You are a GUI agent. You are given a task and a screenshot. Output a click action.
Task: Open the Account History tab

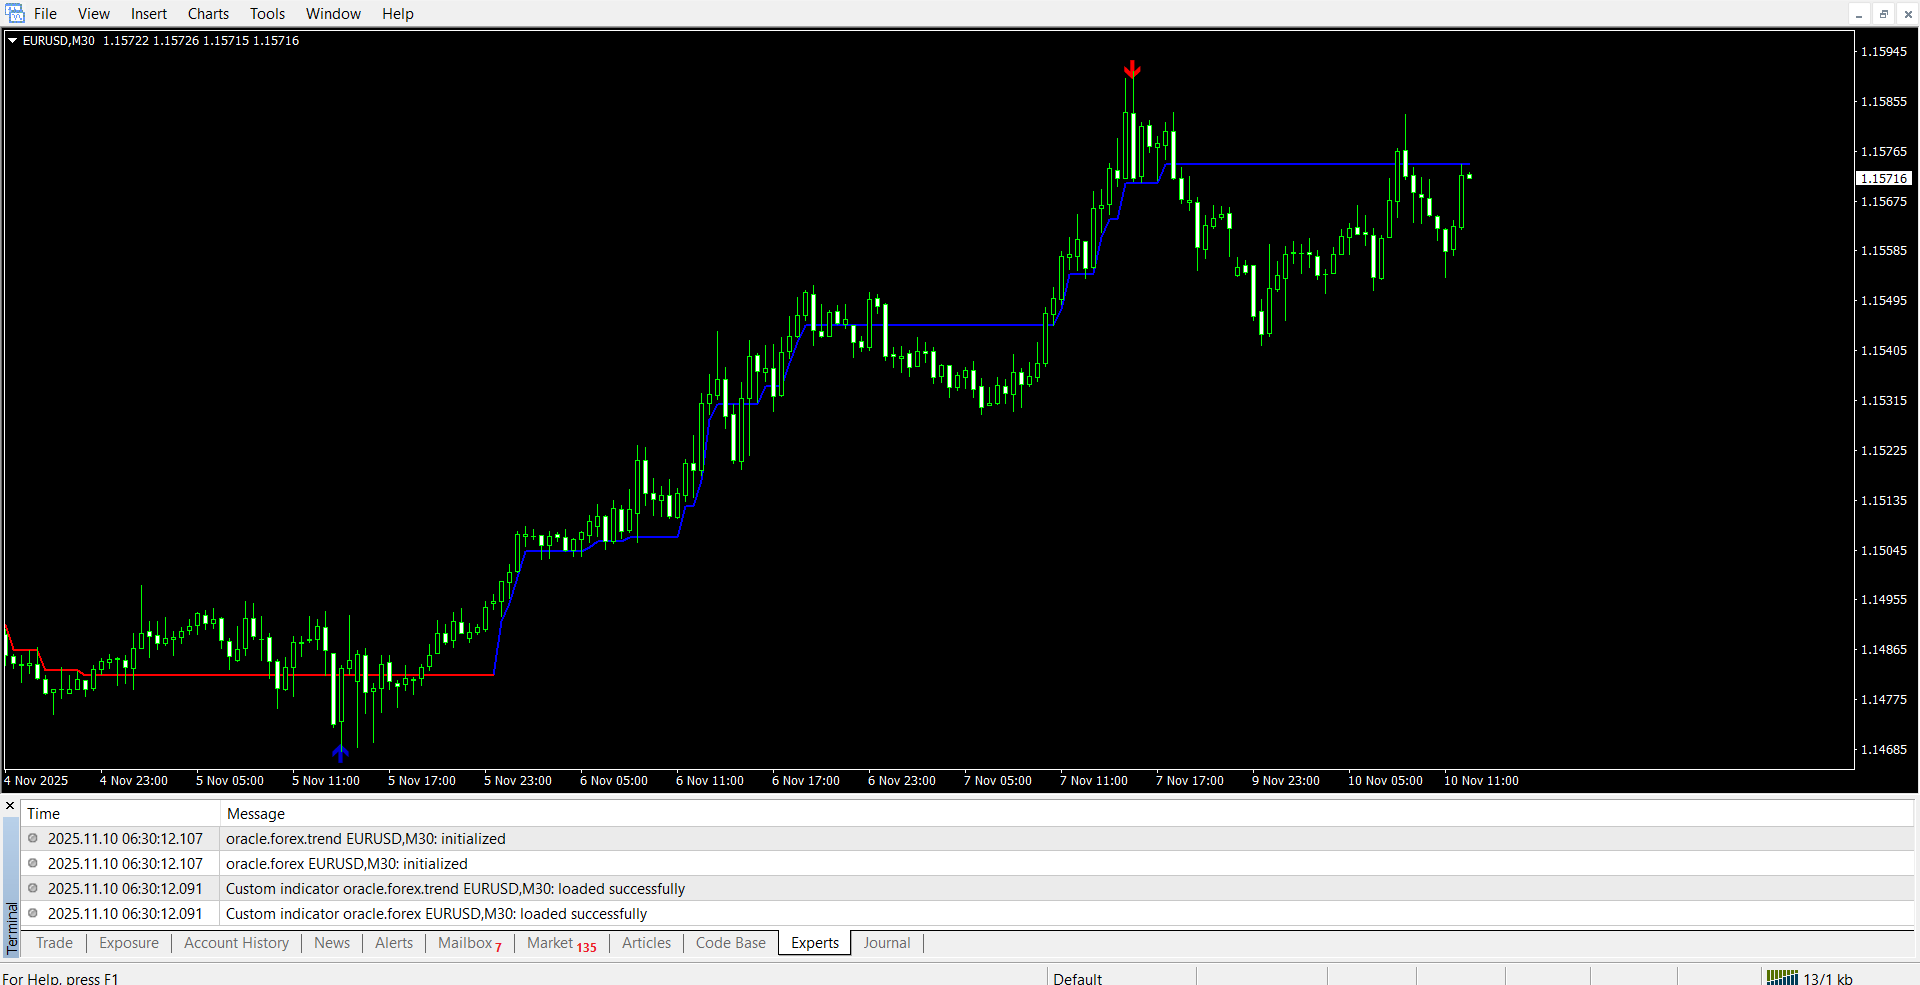236,943
